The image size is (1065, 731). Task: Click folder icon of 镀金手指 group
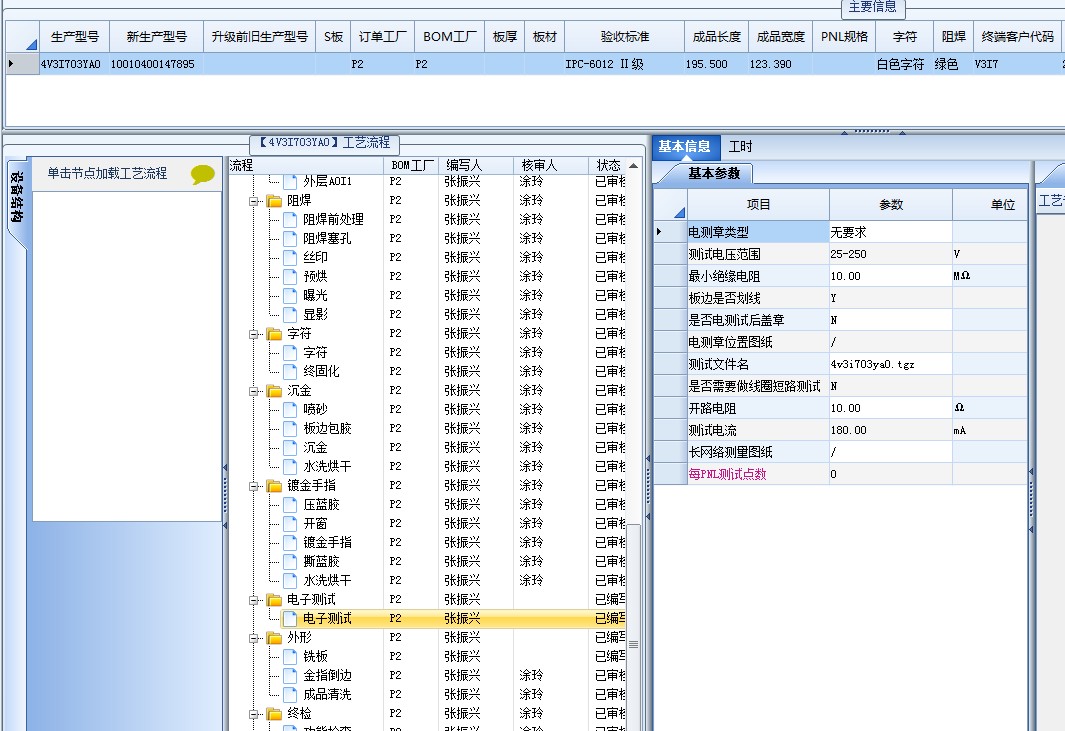(274, 486)
